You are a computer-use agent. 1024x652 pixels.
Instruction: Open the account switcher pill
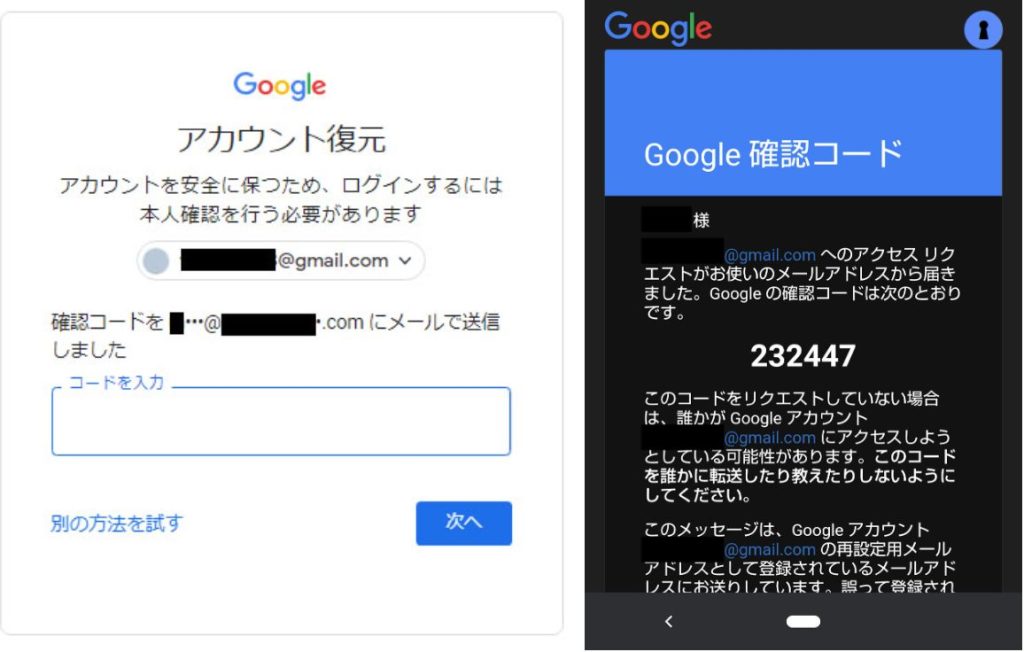pyautogui.click(x=281, y=261)
